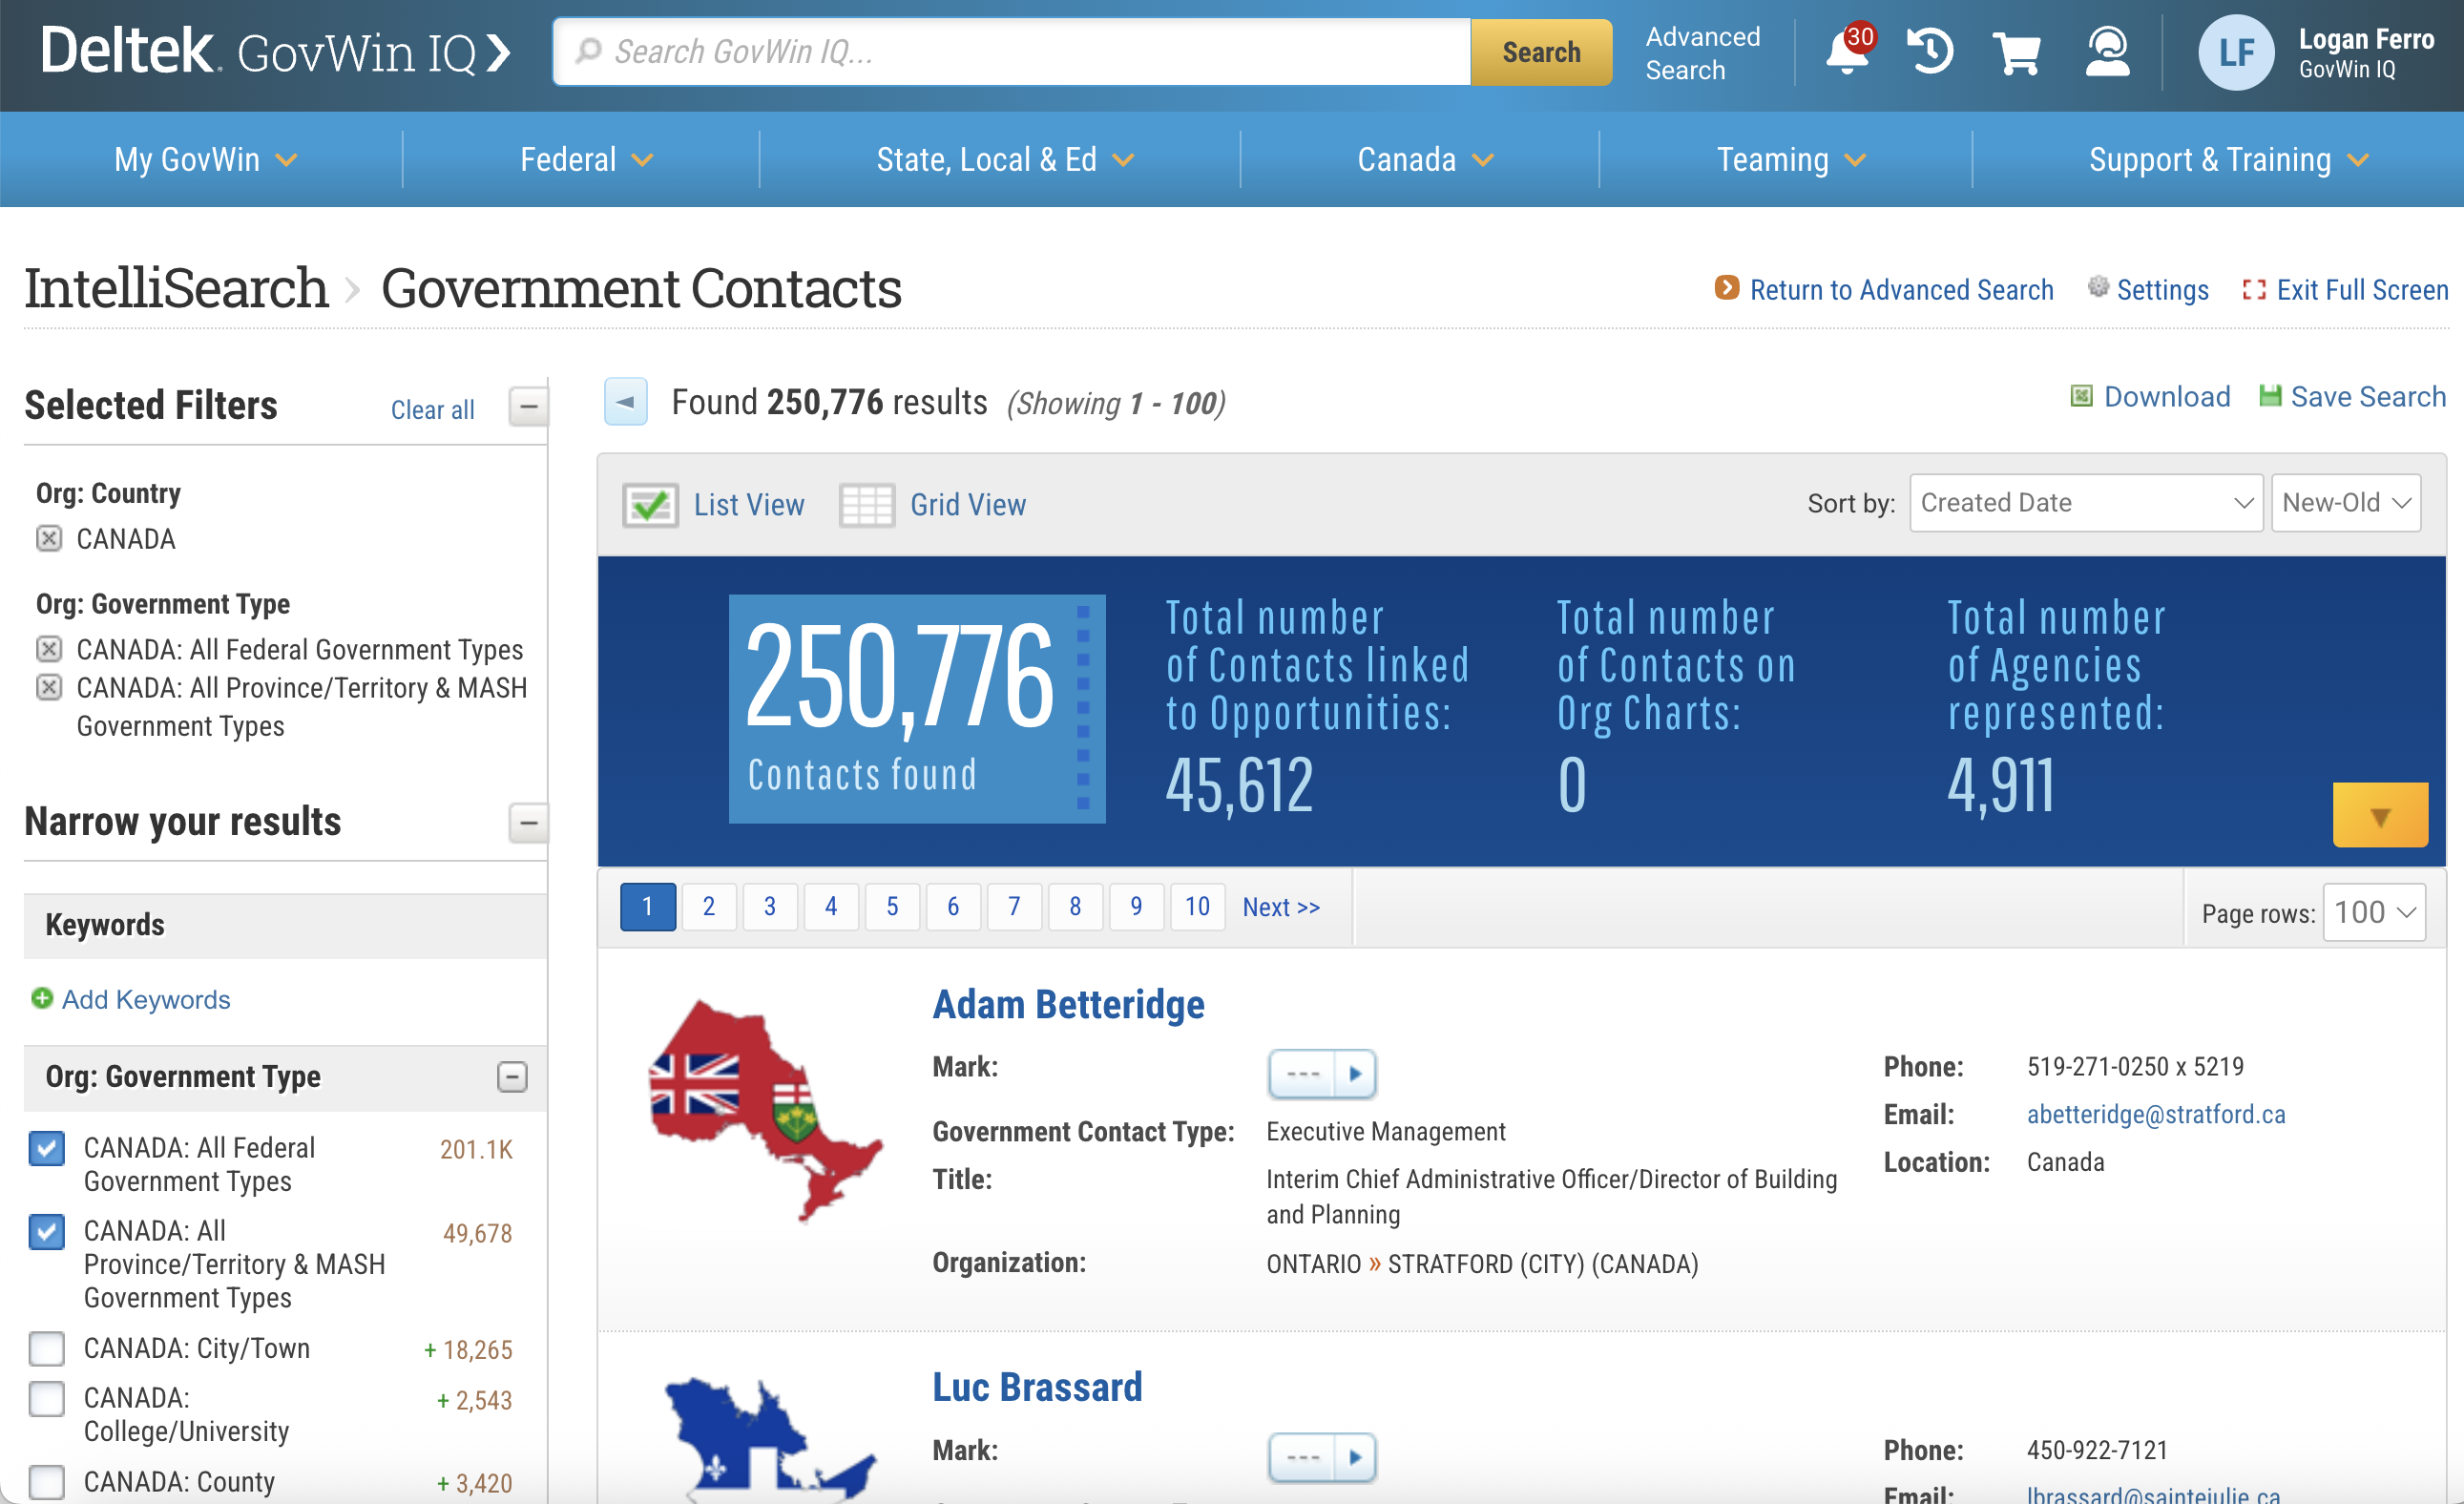Click the Mark arrow for Luc Brassard
Image resolution: width=2464 pixels, height=1504 pixels.
[1355, 1456]
